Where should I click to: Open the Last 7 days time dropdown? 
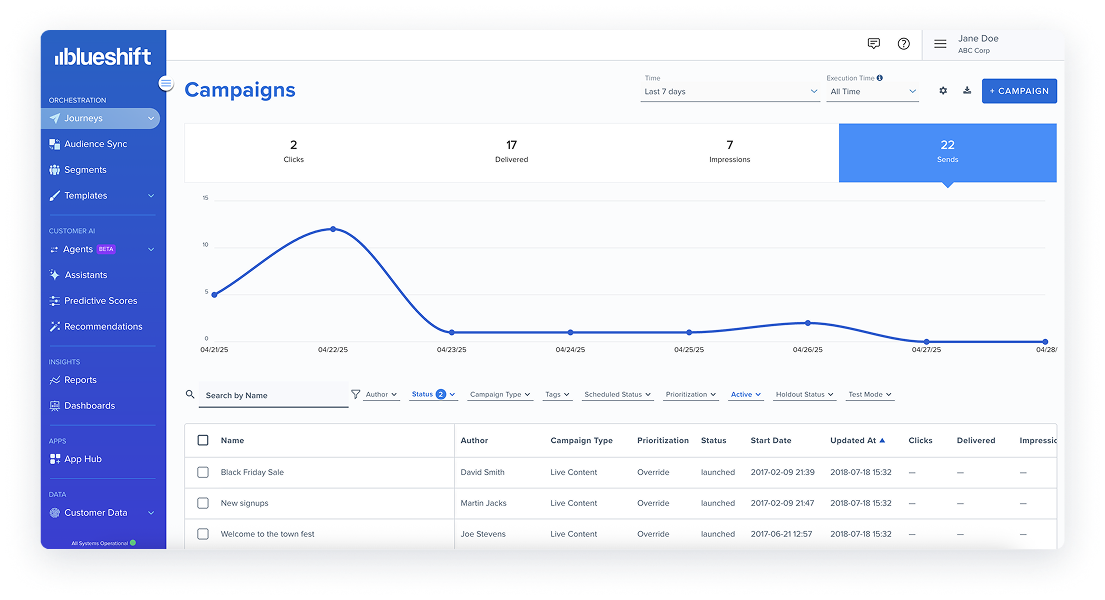pyautogui.click(x=730, y=92)
